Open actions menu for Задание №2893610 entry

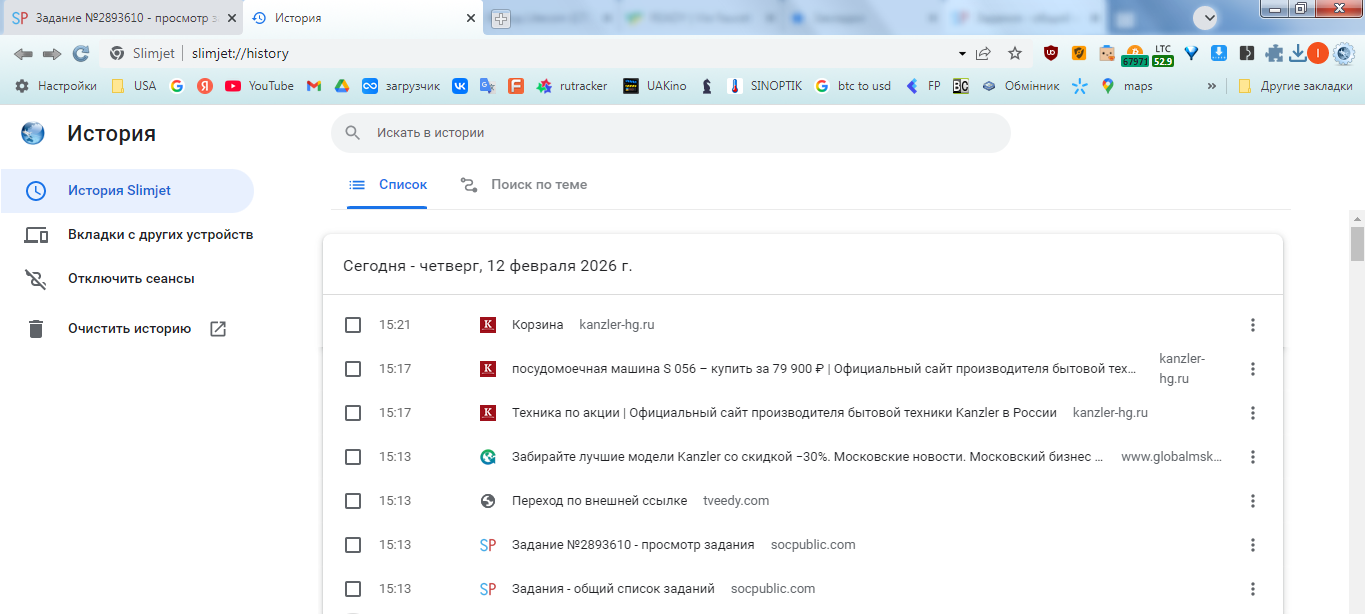pyautogui.click(x=1252, y=545)
